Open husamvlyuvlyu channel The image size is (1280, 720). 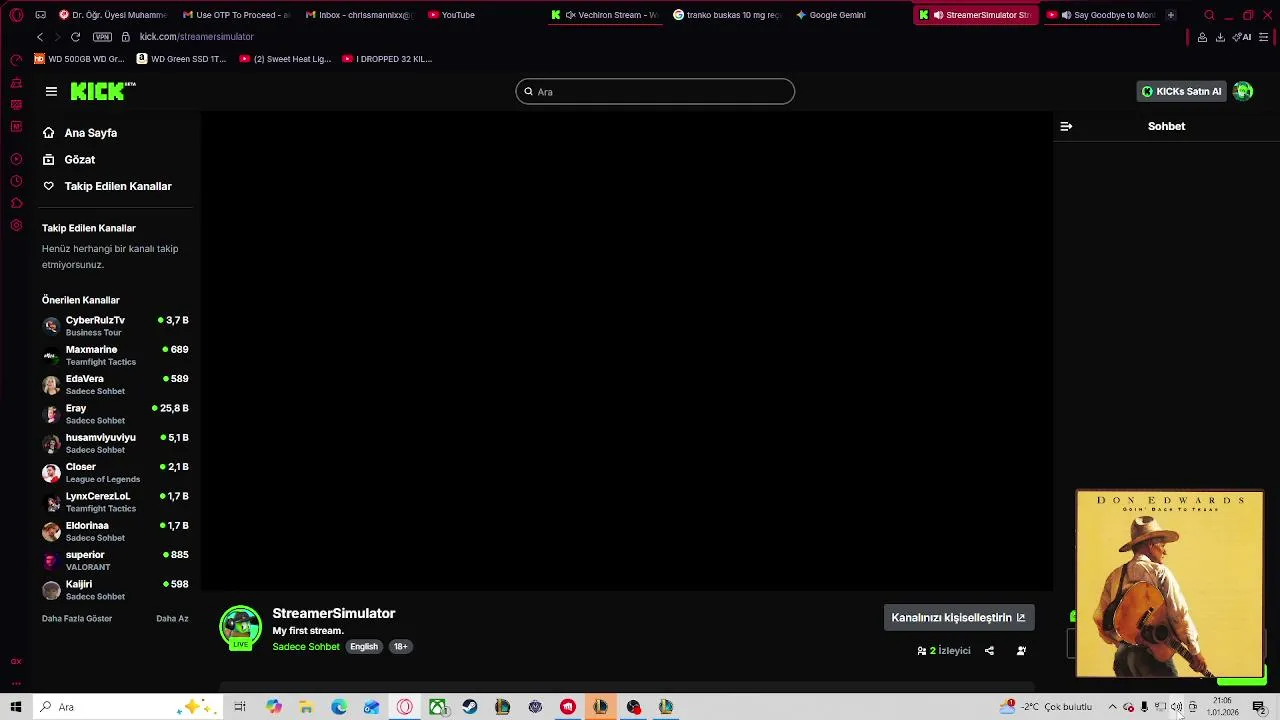[x=116, y=443]
